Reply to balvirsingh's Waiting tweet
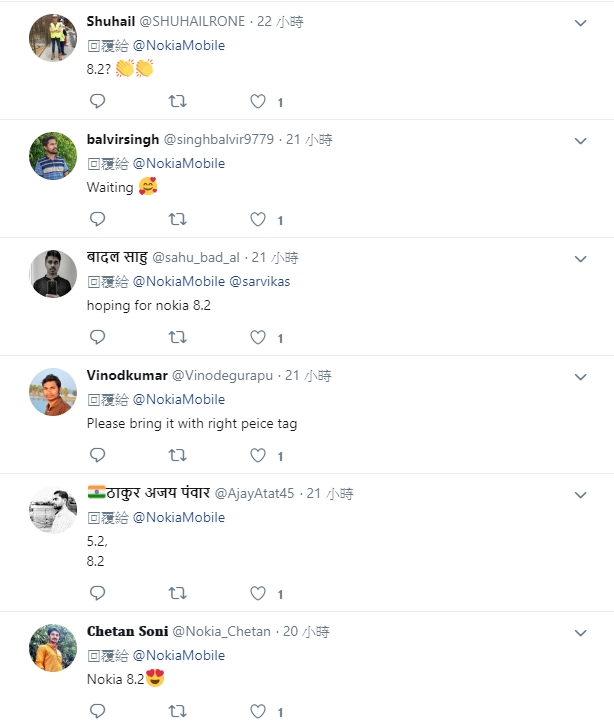 (97, 219)
